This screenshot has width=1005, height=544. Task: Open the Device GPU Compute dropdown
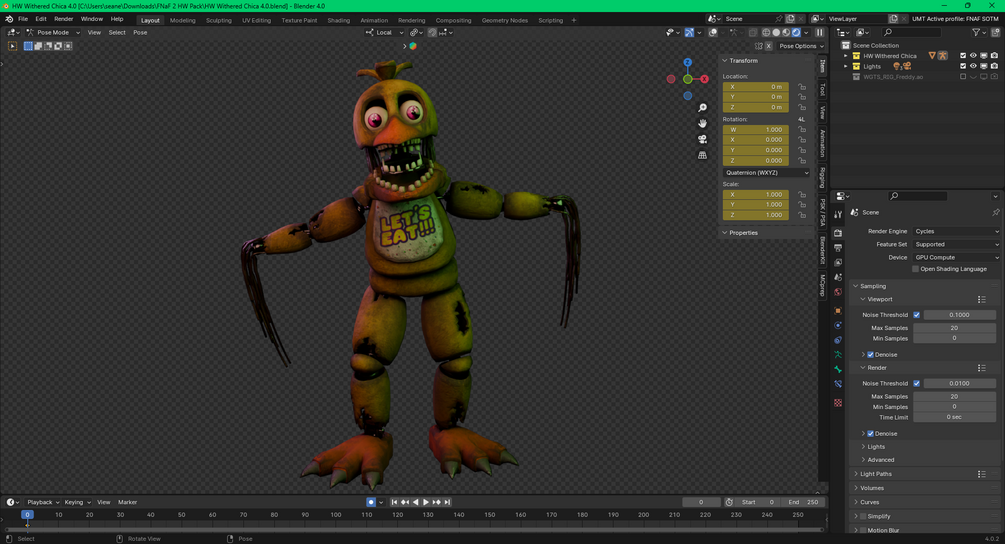(956, 257)
